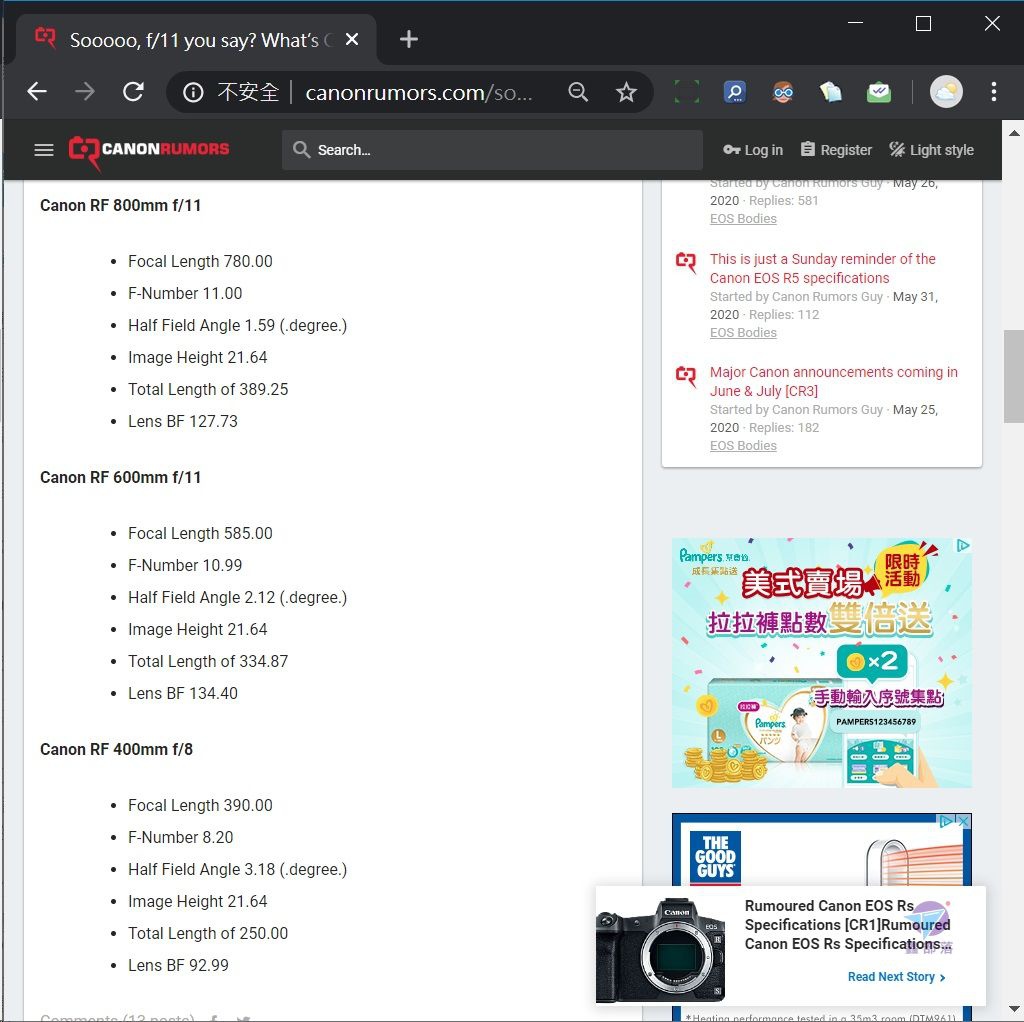The image size is (1024, 1022).
Task: Open EOS Bodies link under Replies: 581
Action: [743, 219]
